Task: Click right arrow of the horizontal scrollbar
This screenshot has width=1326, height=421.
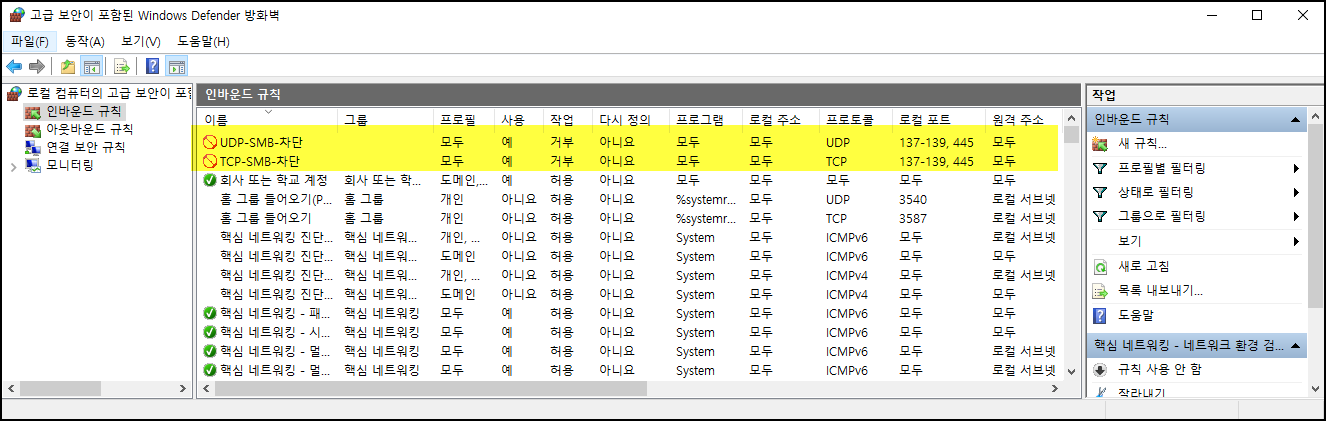Action: tap(1053, 388)
